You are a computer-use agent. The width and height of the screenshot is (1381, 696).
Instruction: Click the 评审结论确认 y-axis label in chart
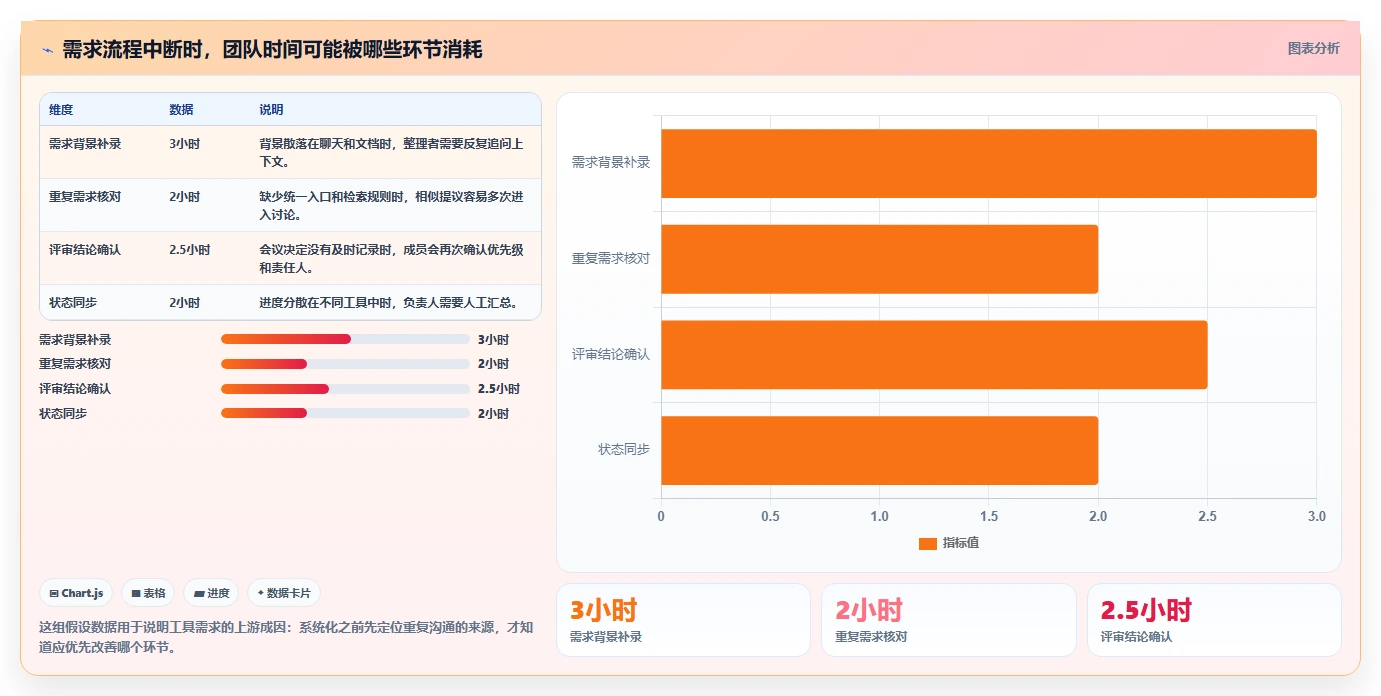611,354
